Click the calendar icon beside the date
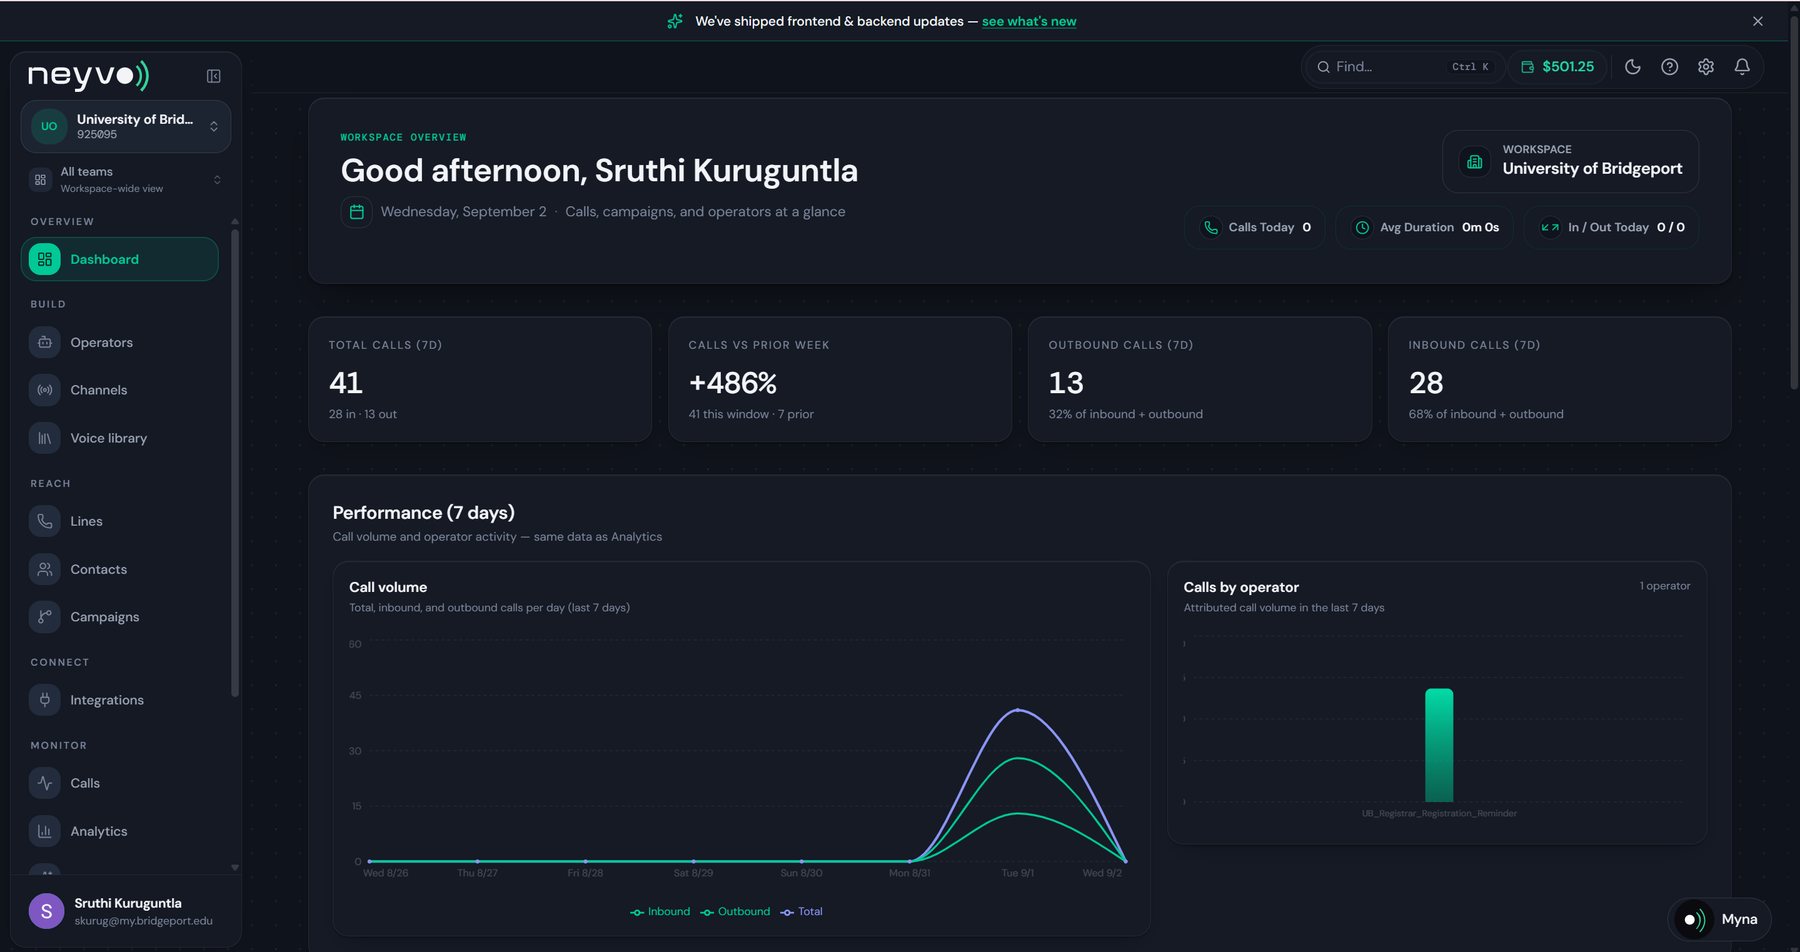This screenshot has width=1800, height=952. coord(356,212)
